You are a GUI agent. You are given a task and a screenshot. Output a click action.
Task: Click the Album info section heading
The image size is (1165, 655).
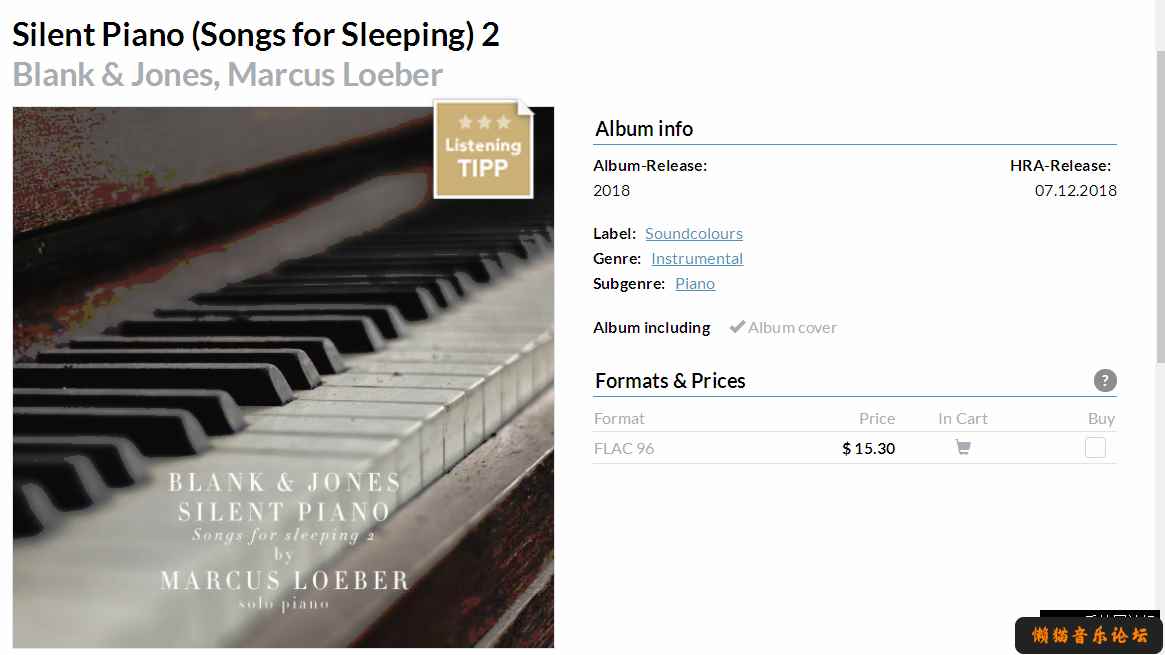pyautogui.click(x=644, y=128)
